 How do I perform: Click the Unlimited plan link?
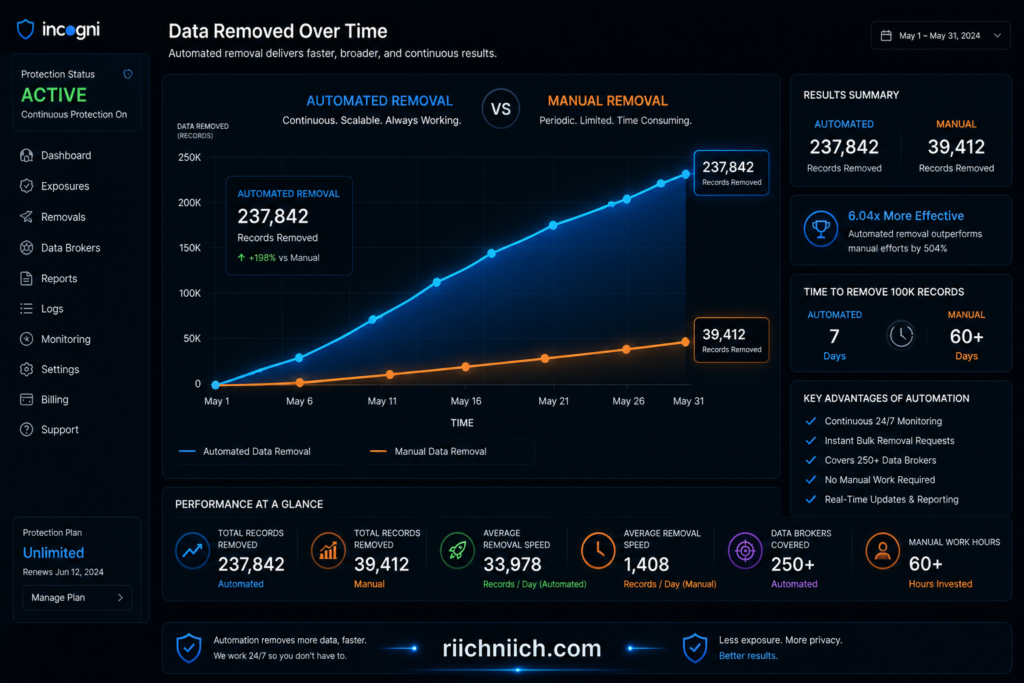point(54,553)
